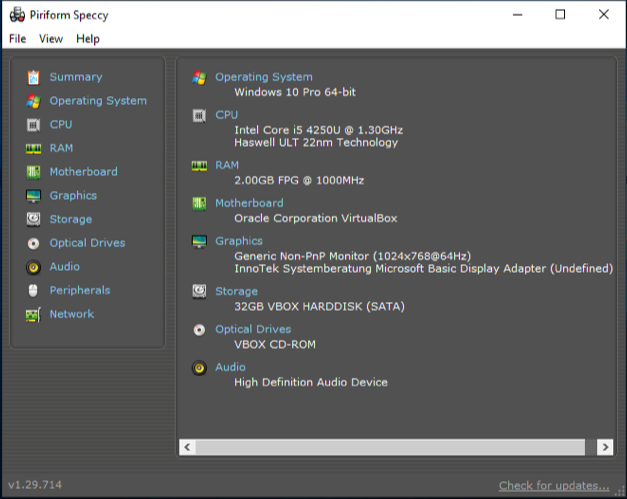Open the File menu

(x=18, y=39)
